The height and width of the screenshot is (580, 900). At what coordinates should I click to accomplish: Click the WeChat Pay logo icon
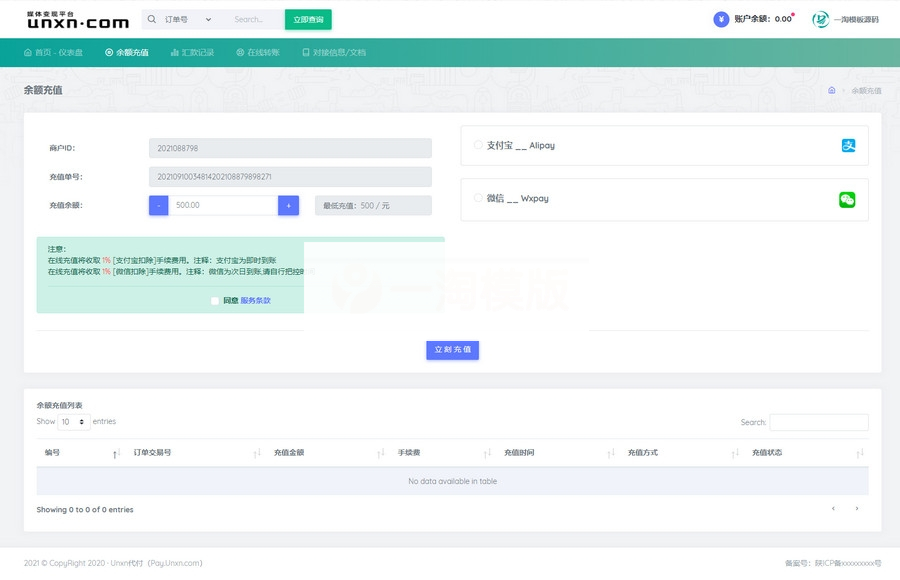847,200
